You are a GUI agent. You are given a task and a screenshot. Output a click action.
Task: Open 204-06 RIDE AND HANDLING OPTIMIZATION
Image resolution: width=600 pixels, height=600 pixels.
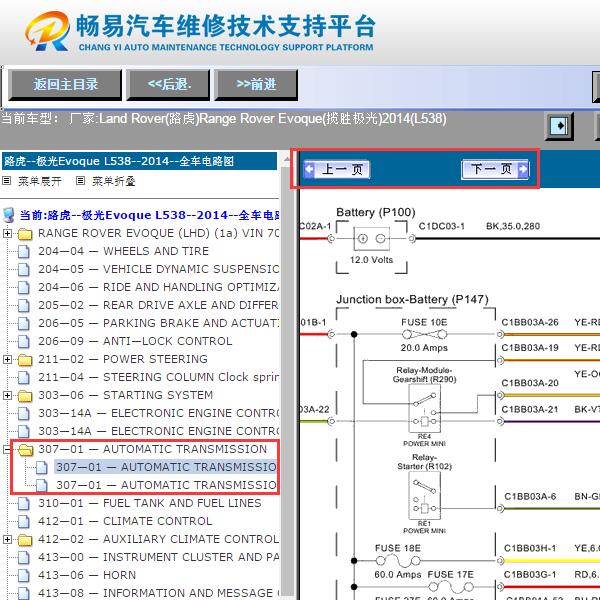[158, 287]
